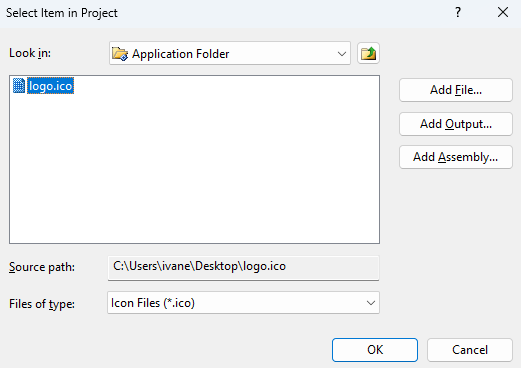Click the Look in label
The width and height of the screenshot is (521, 368).
click(x=30, y=53)
